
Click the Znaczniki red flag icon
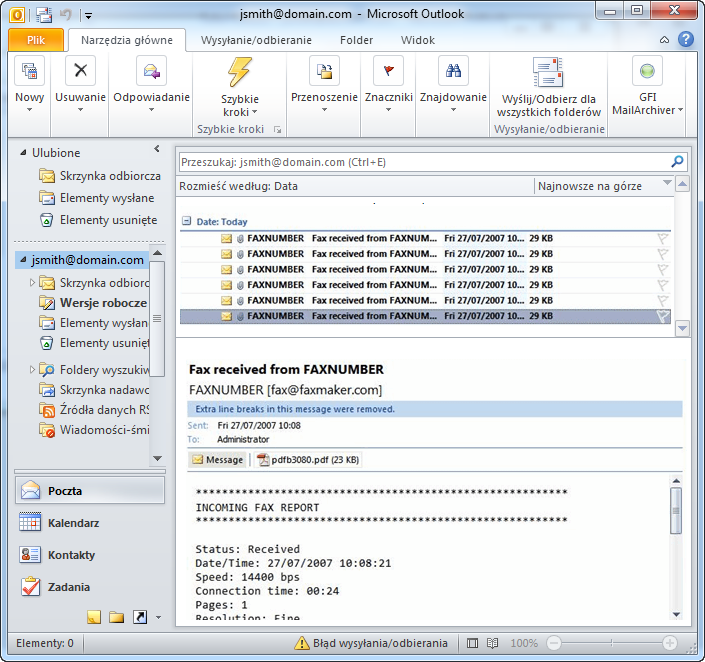(388, 71)
